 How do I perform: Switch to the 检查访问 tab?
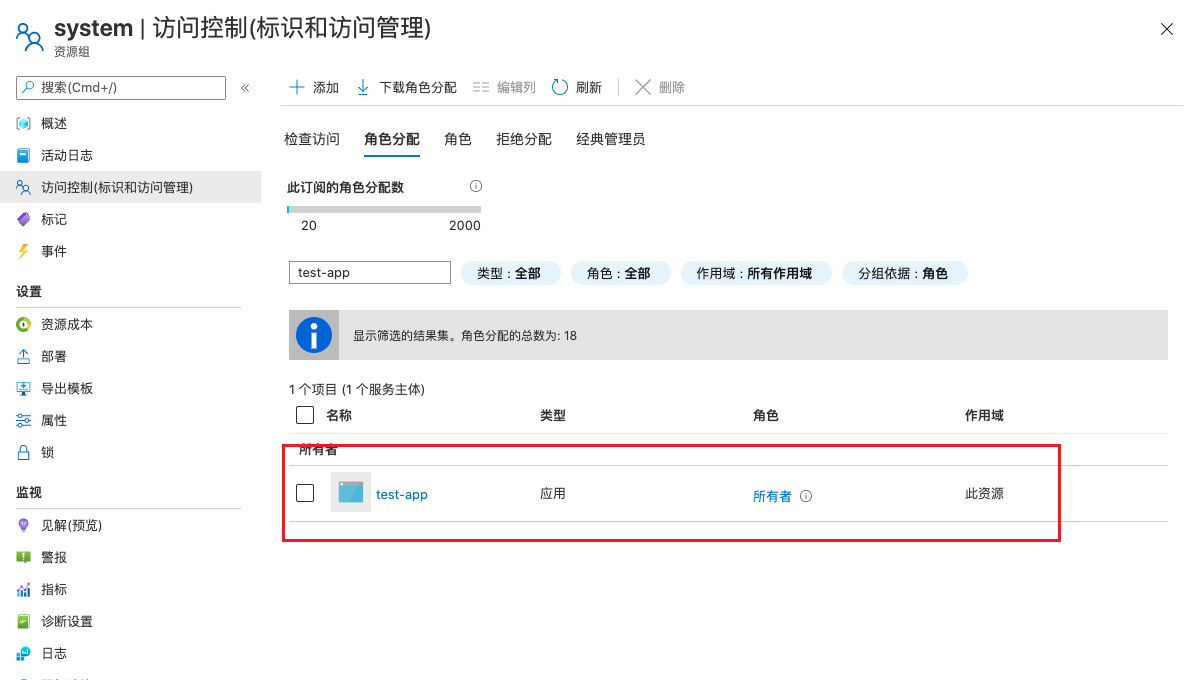[x=312, y=139]
